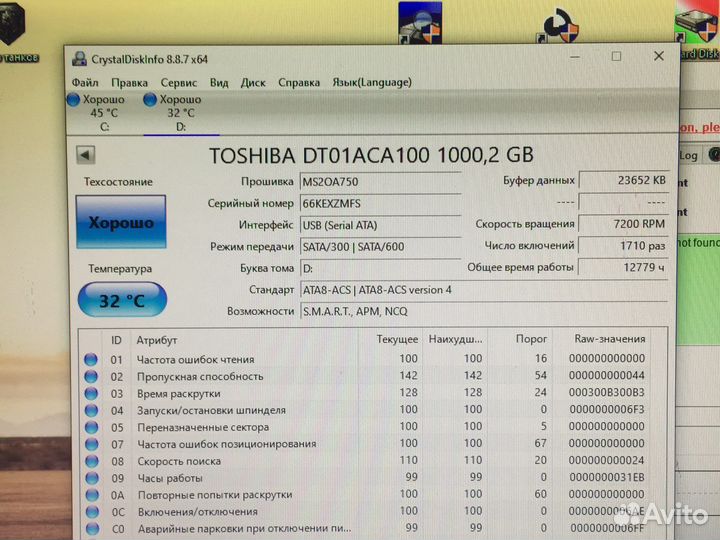
Task: Click status icon of attribute 0A row
Action: point(92,495)
